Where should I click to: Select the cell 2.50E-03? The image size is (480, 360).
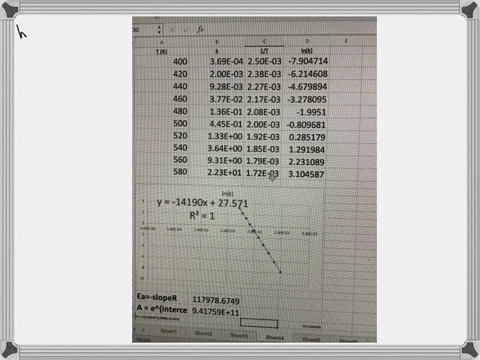[x=264, y=62]
